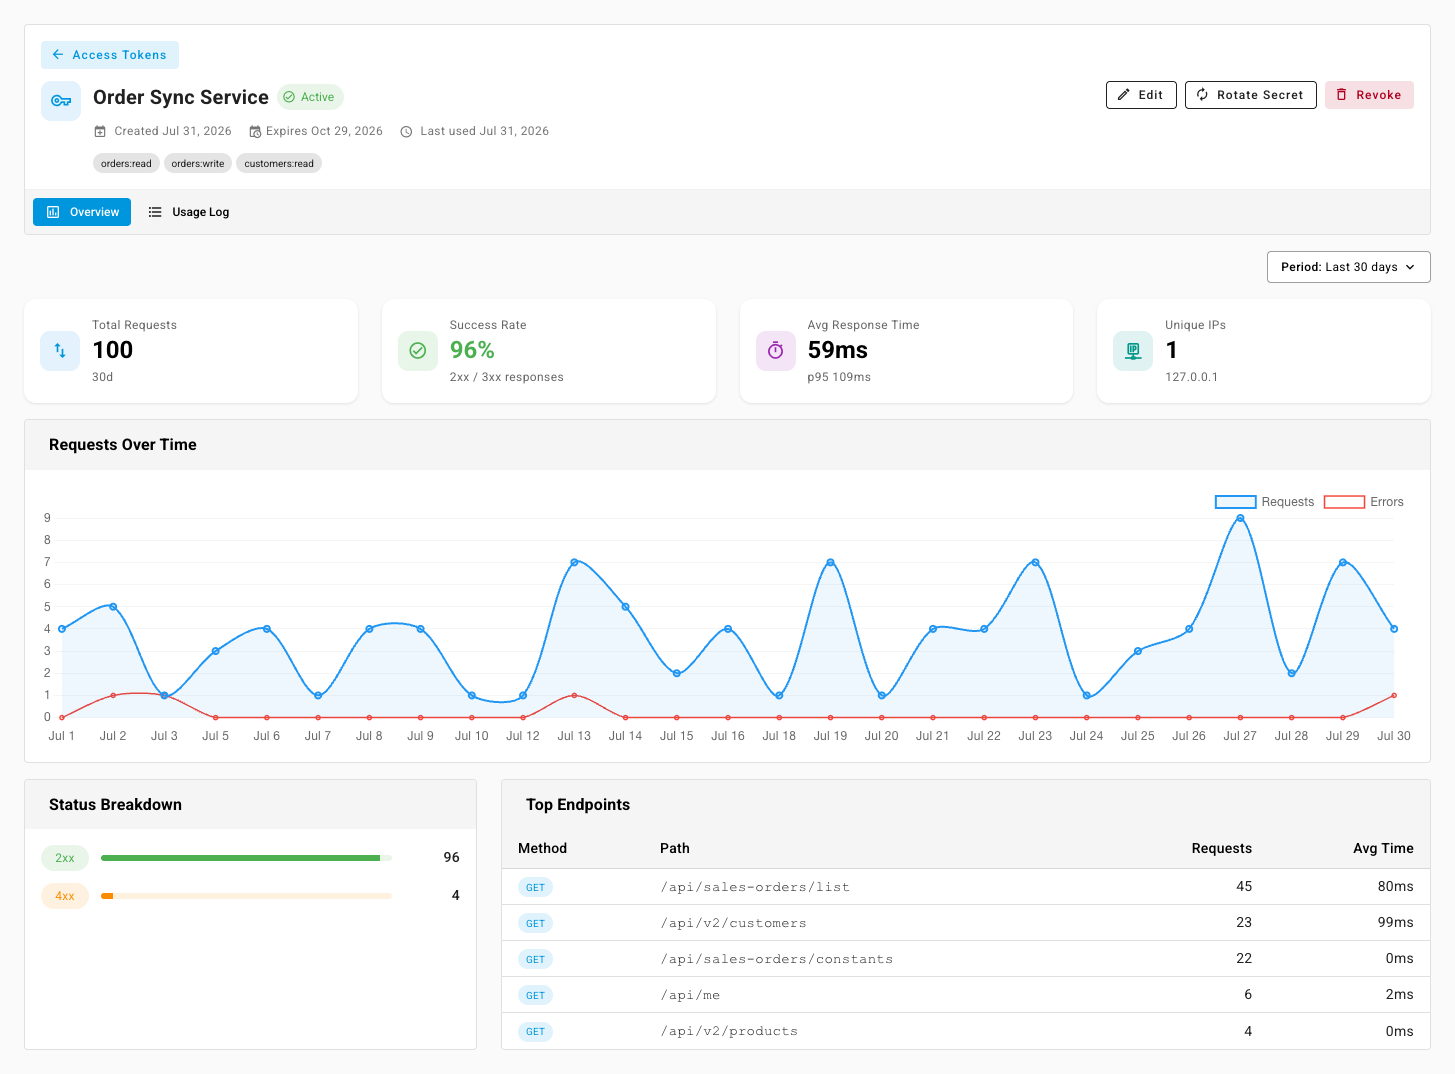Click the /api/v2/customers endpoint path
Screen dimensions: 1455x1074
[733, 923]
